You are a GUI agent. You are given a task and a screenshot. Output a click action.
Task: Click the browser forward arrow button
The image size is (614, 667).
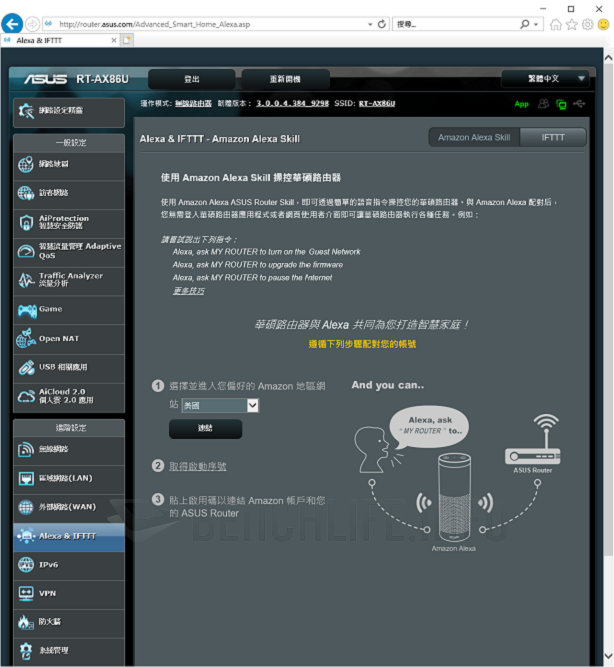click(x=32, y=24)
